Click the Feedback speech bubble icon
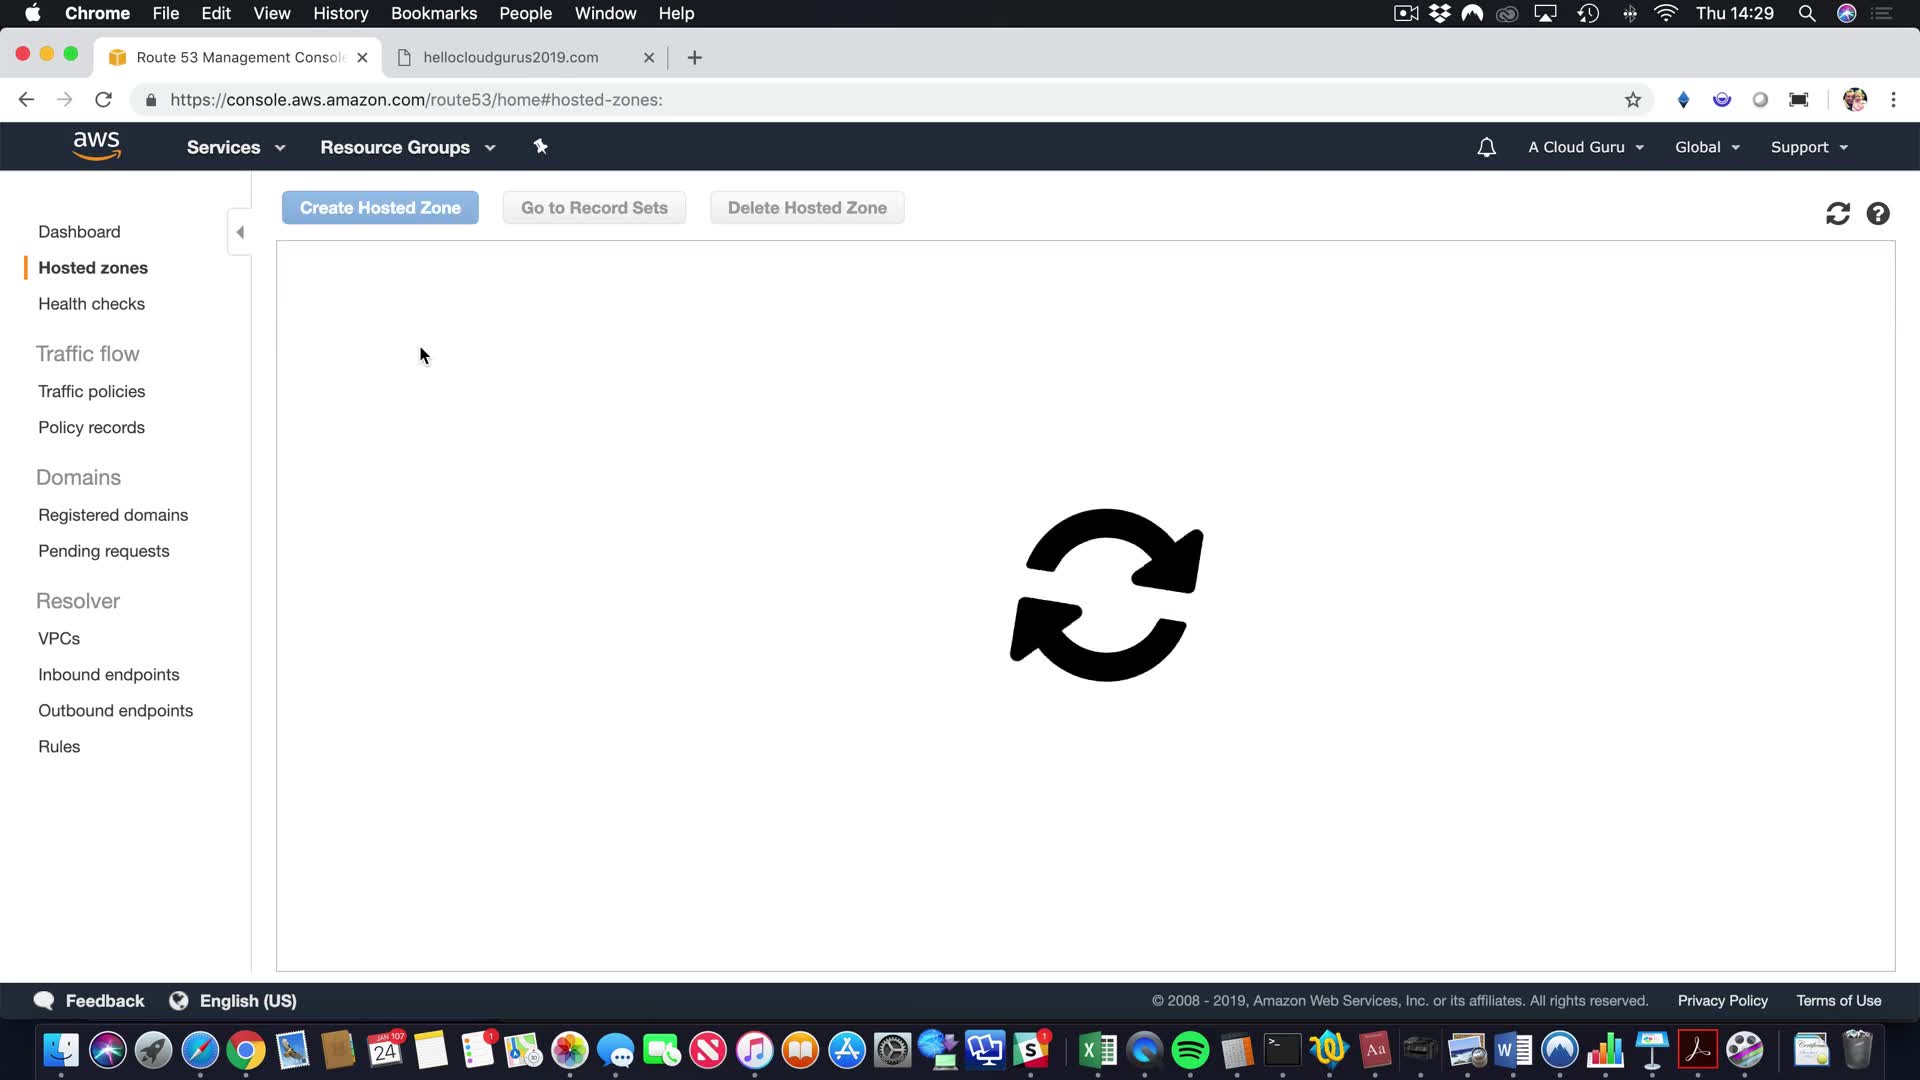Image resolution: width=1920 pixels, height=1080 pixels. pyautogui.click(x=44, y=1001)
